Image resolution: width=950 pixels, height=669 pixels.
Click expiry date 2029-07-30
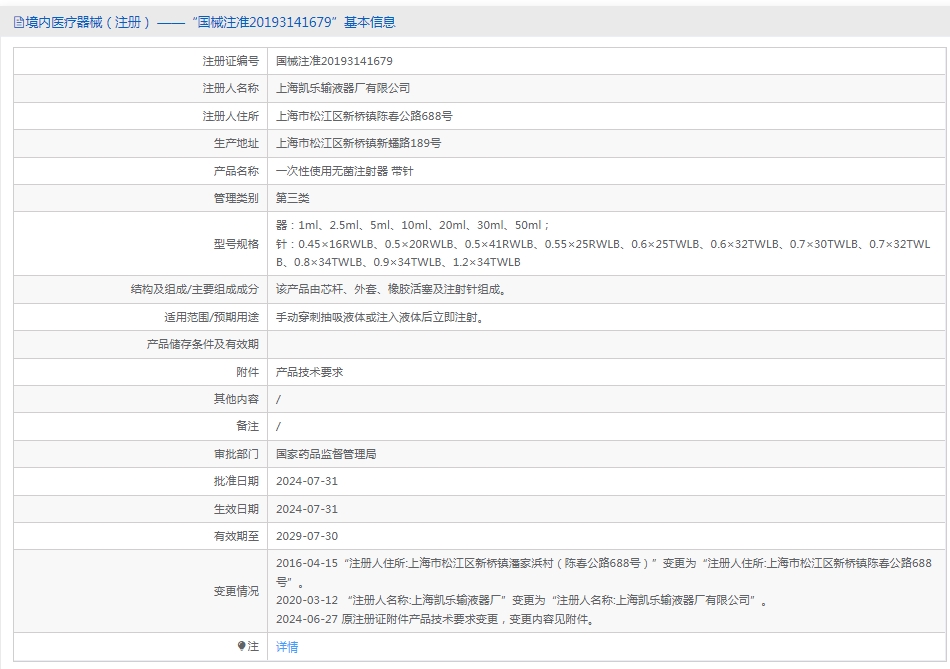[307, 536]
